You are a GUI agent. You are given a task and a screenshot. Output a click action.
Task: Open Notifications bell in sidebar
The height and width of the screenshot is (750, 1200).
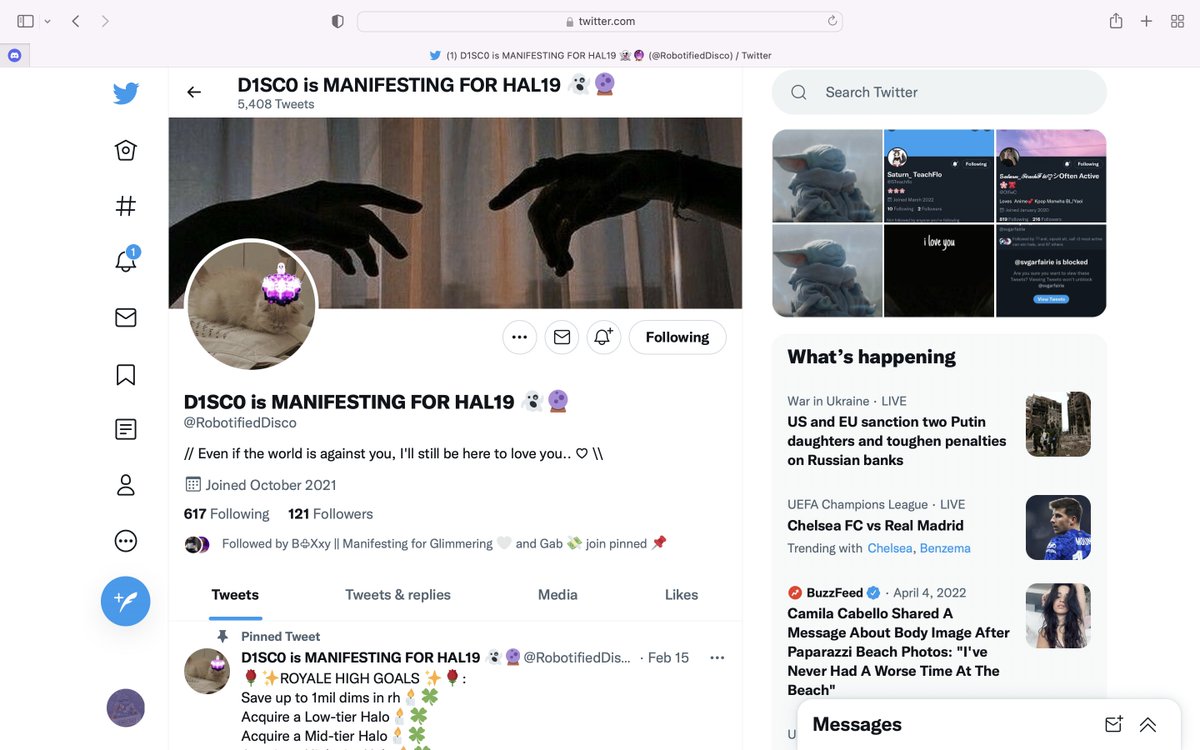click(x=125, y=260)
